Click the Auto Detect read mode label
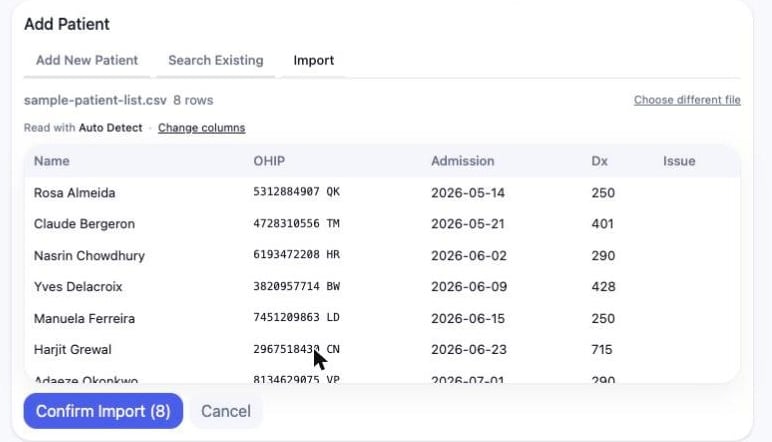772x442 pixels. (x=110, y=128)
